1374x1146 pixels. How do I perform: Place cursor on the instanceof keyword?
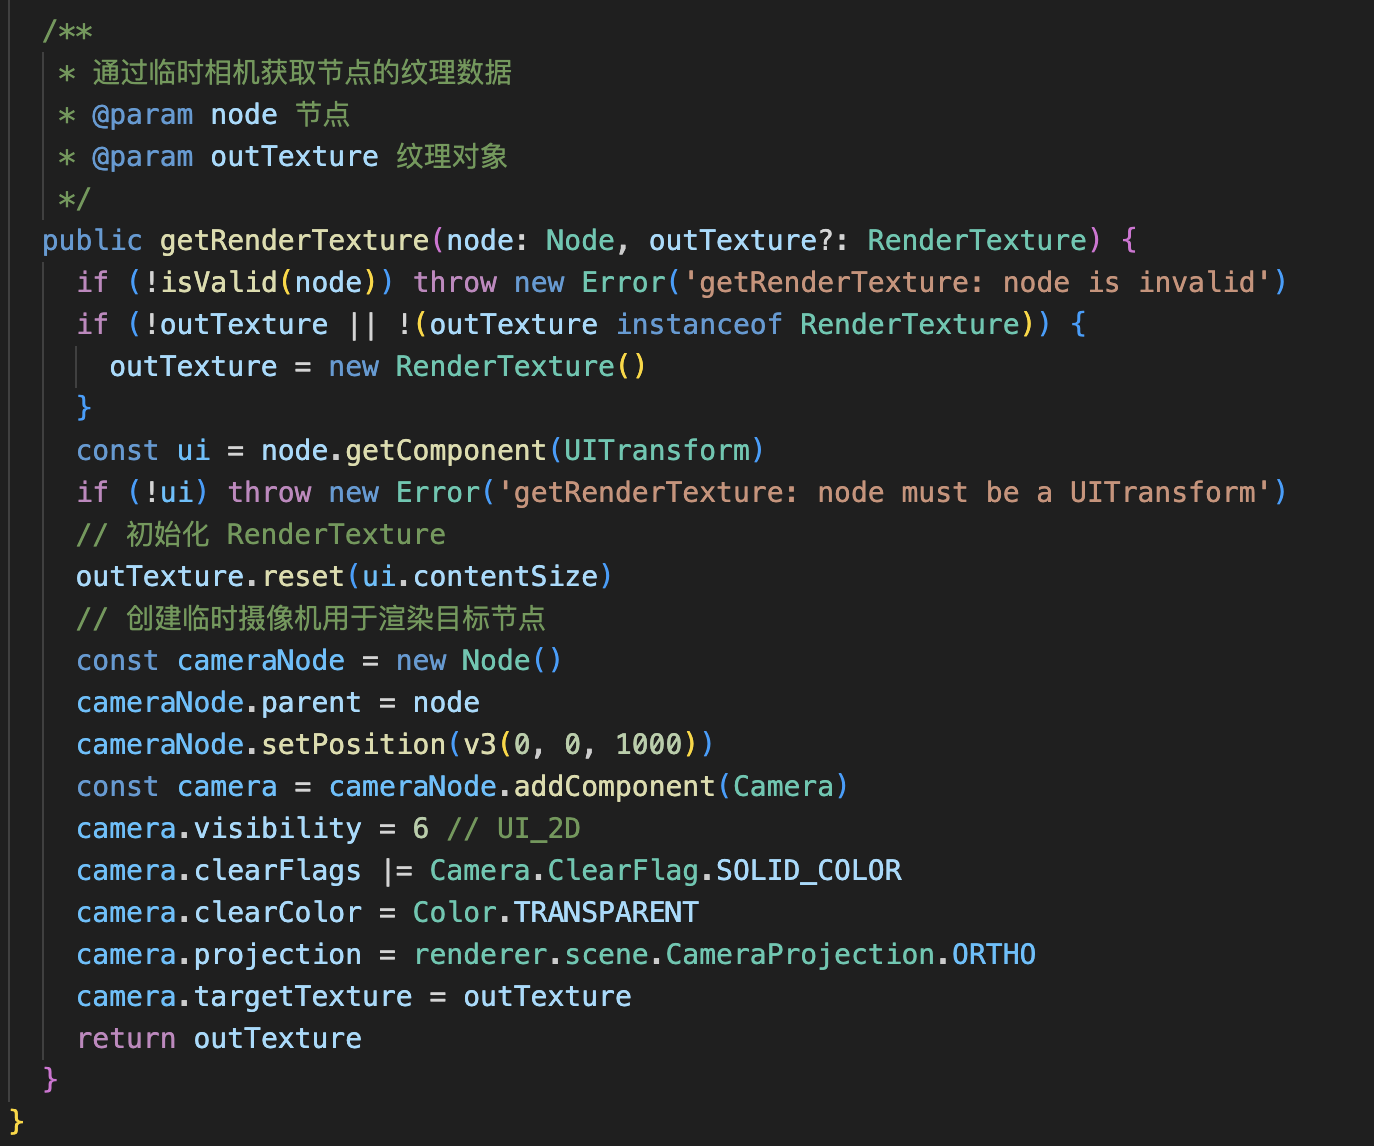[699, 325]
